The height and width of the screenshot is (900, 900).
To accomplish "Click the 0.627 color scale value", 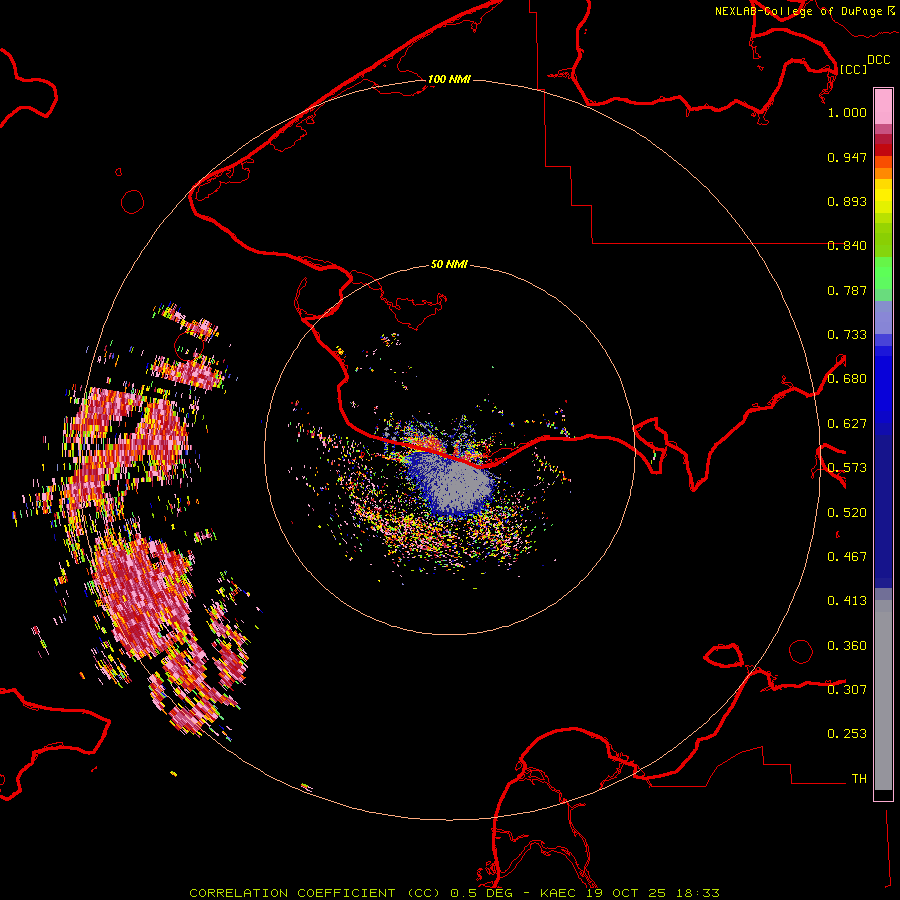I will tap(847, 424).
